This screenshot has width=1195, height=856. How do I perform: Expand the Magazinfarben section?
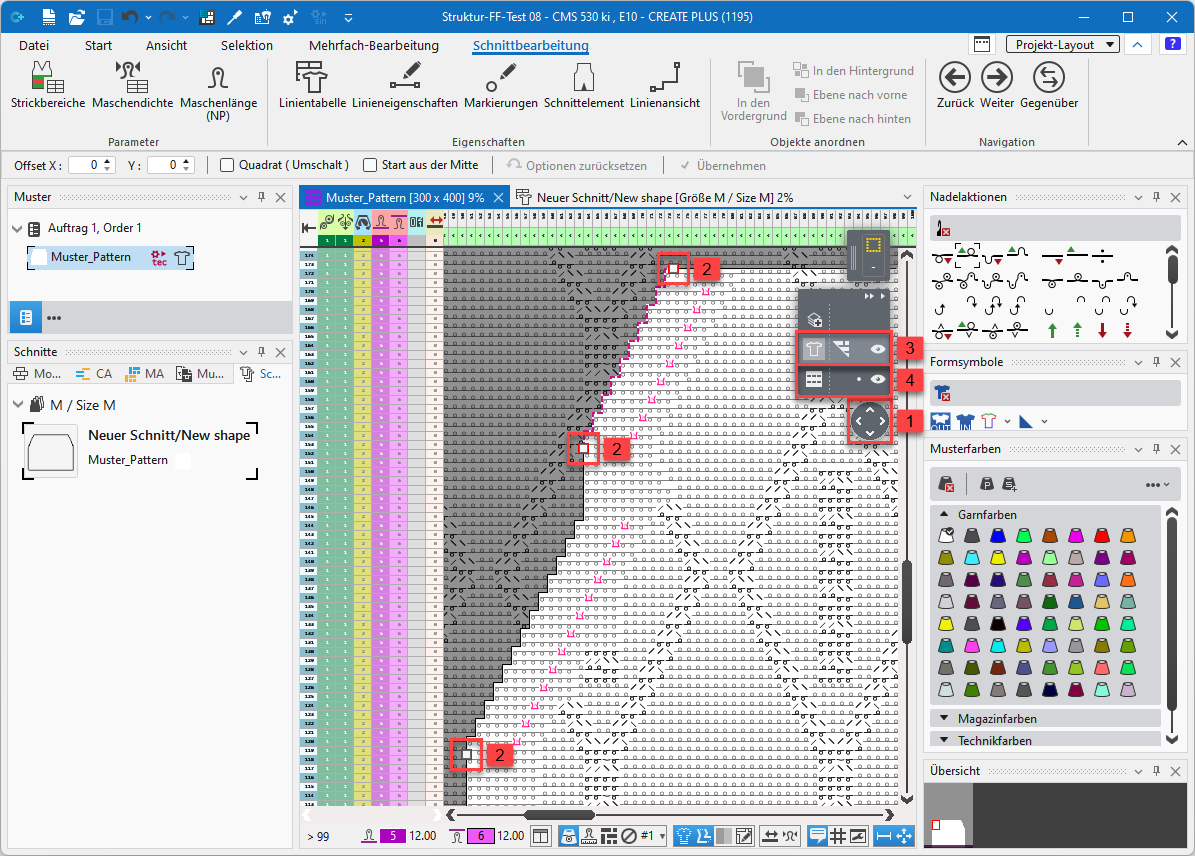pyautogui.click(x=945, y=719)
